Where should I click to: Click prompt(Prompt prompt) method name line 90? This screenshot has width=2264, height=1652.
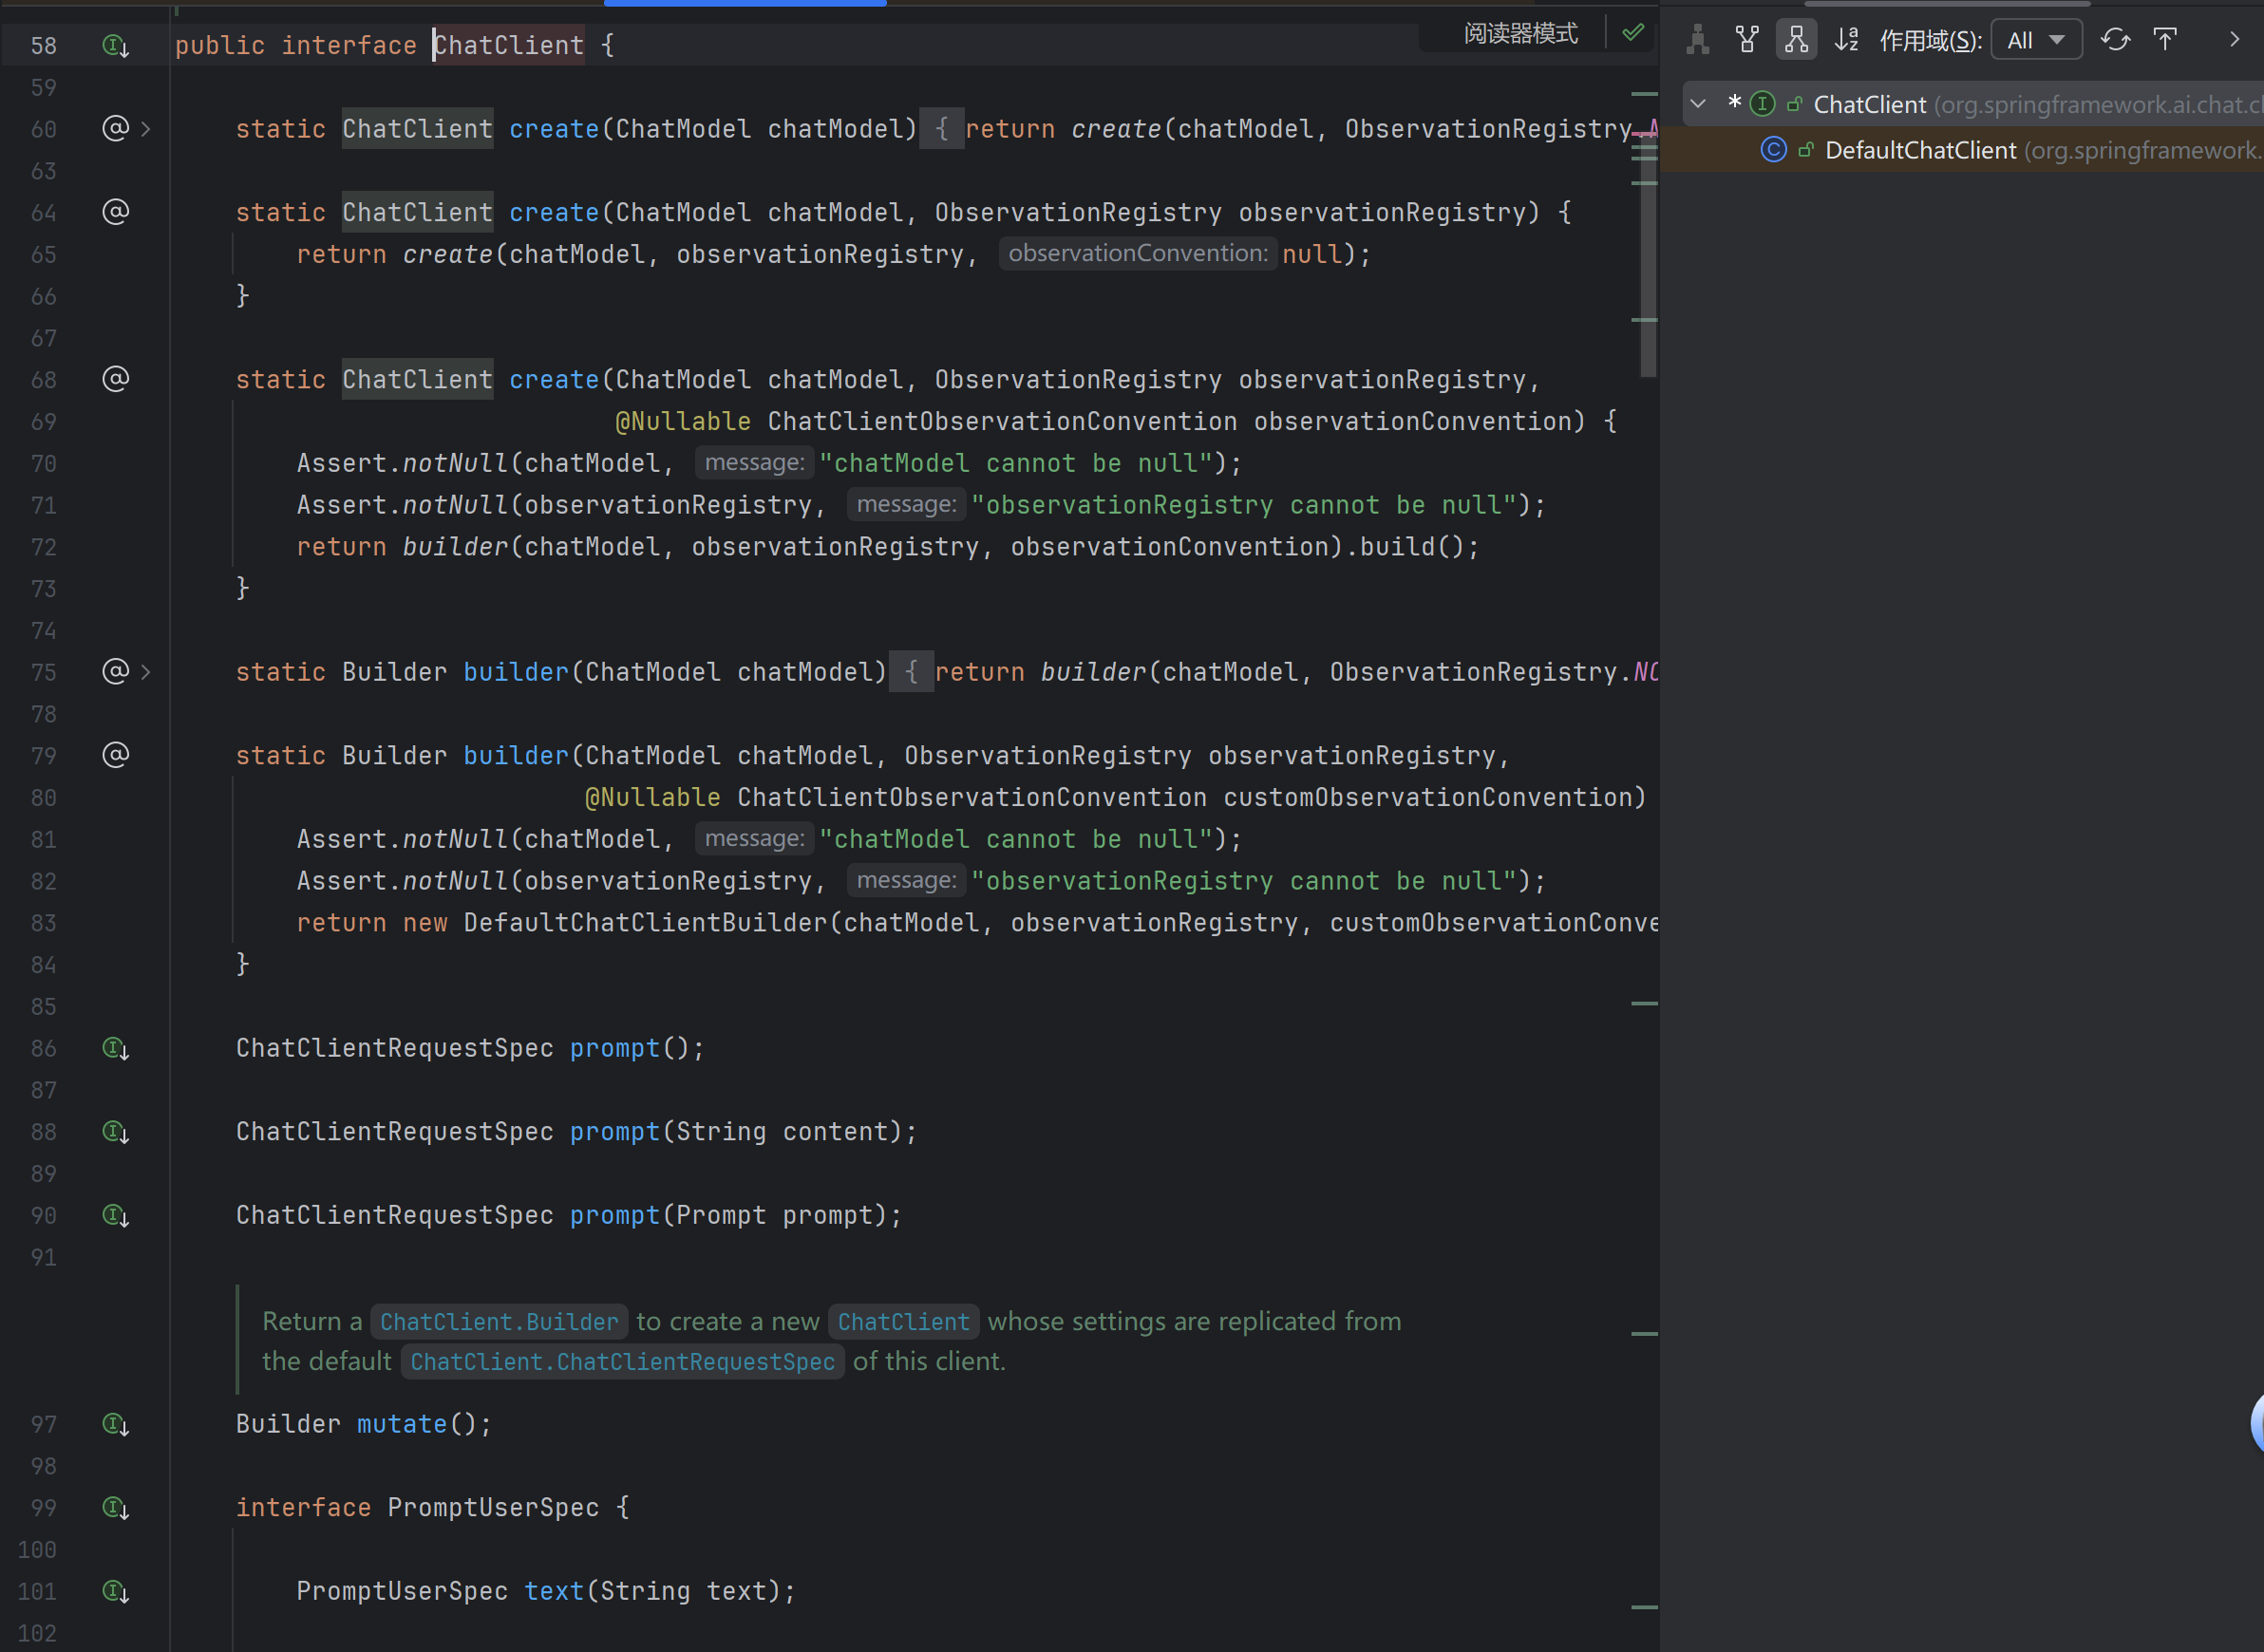615,1215
